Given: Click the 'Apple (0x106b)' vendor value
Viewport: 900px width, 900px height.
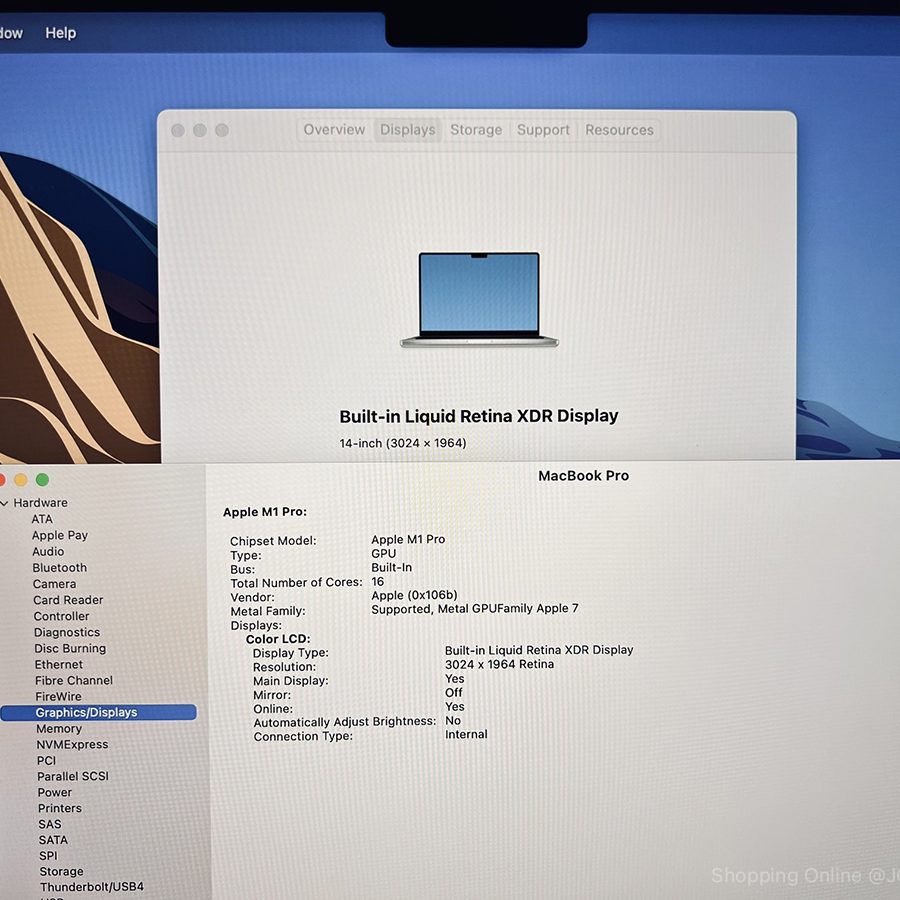Looking at the screenshot, I should (414, 595).
